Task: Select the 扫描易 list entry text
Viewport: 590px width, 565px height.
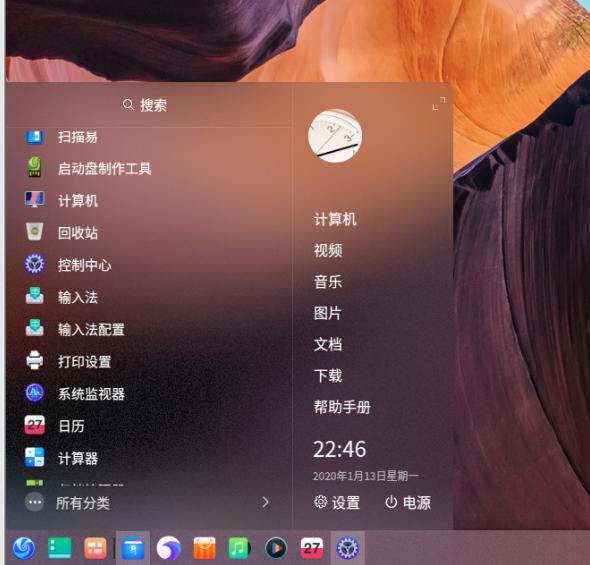Action: tap(78, 137)
